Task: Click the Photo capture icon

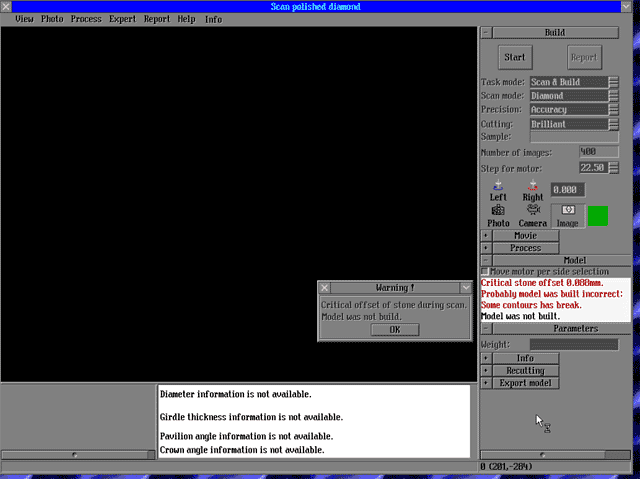Action: [x=498, y=211]
